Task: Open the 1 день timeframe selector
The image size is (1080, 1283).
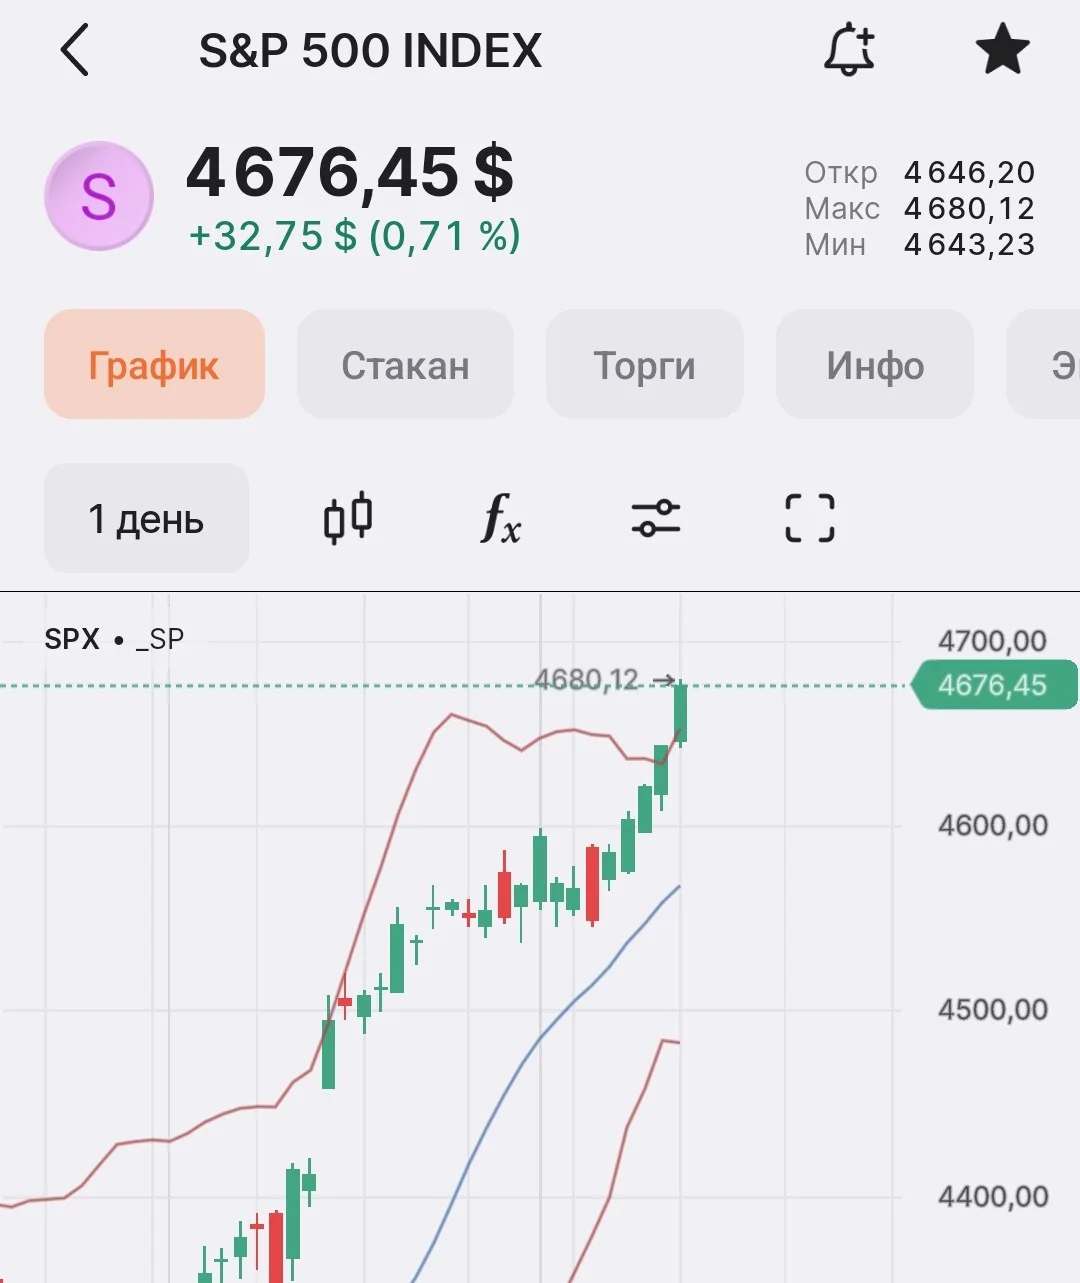Action: coord(146,518)
